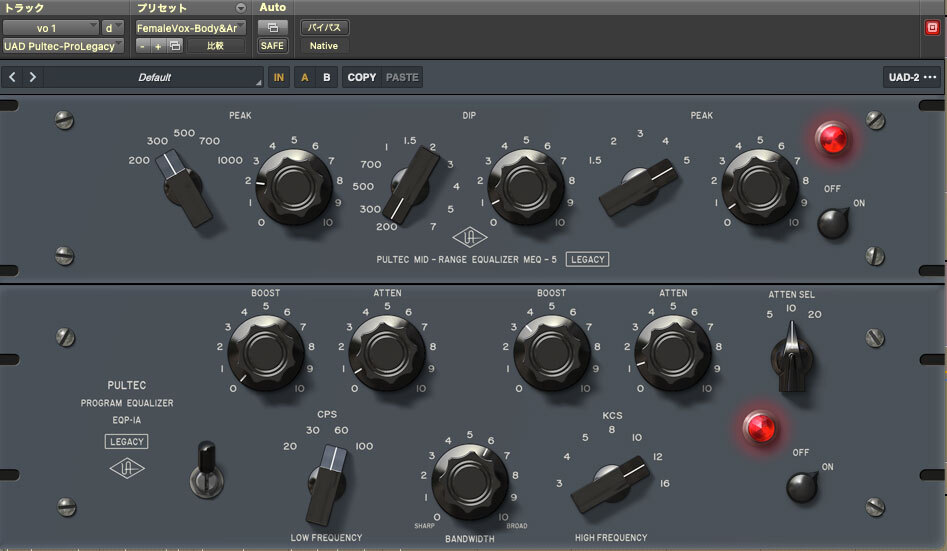Click the preset minus button
Screen dimensions: 947x551
[x=143, y=46]
